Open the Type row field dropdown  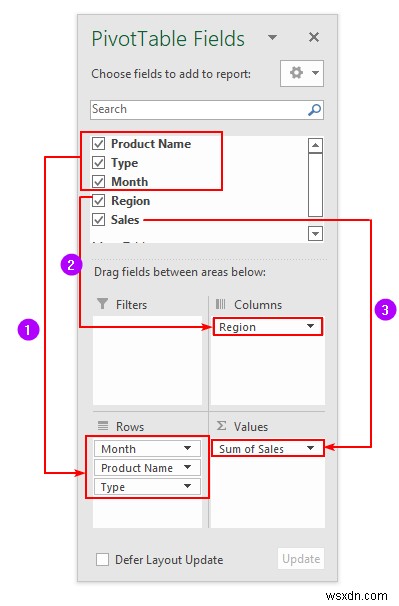click(188, 486)
